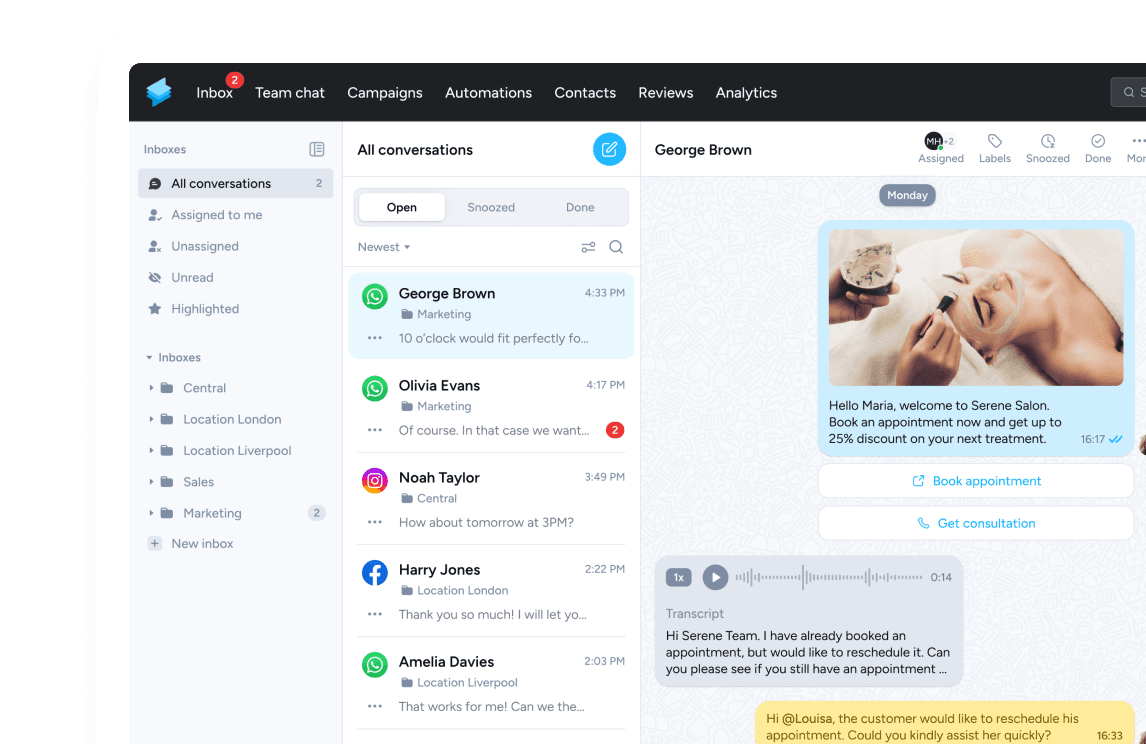Open the Unread filter in sidebar

(235, 278)
